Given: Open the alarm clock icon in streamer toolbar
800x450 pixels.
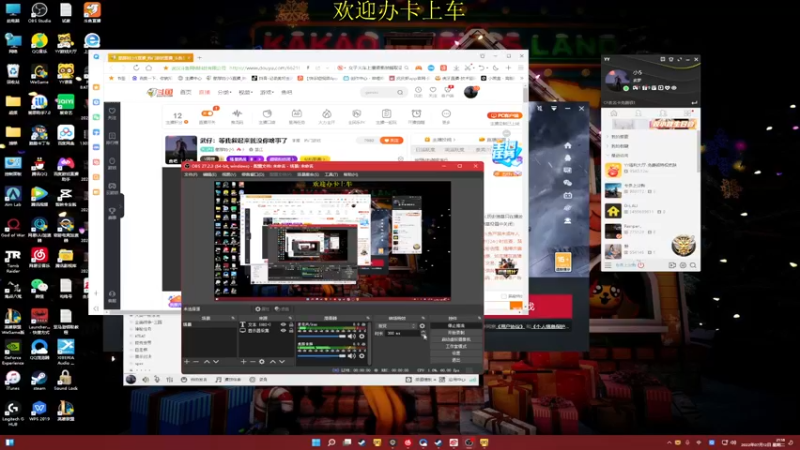Looking at the screenshot, I should (416, 113).
